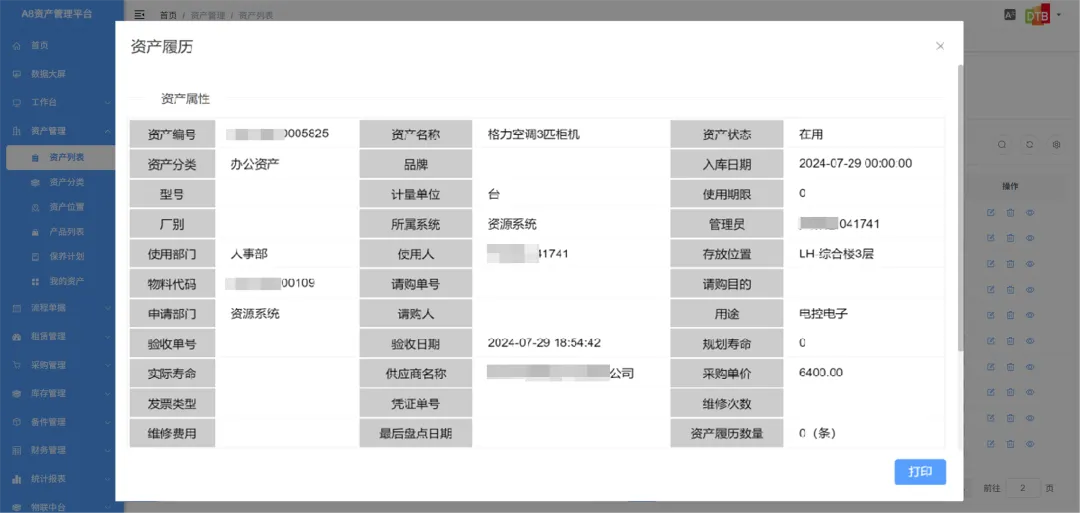
Task: Expand the 库存管理 sidebar menu
Action: [x=57, y=394]
